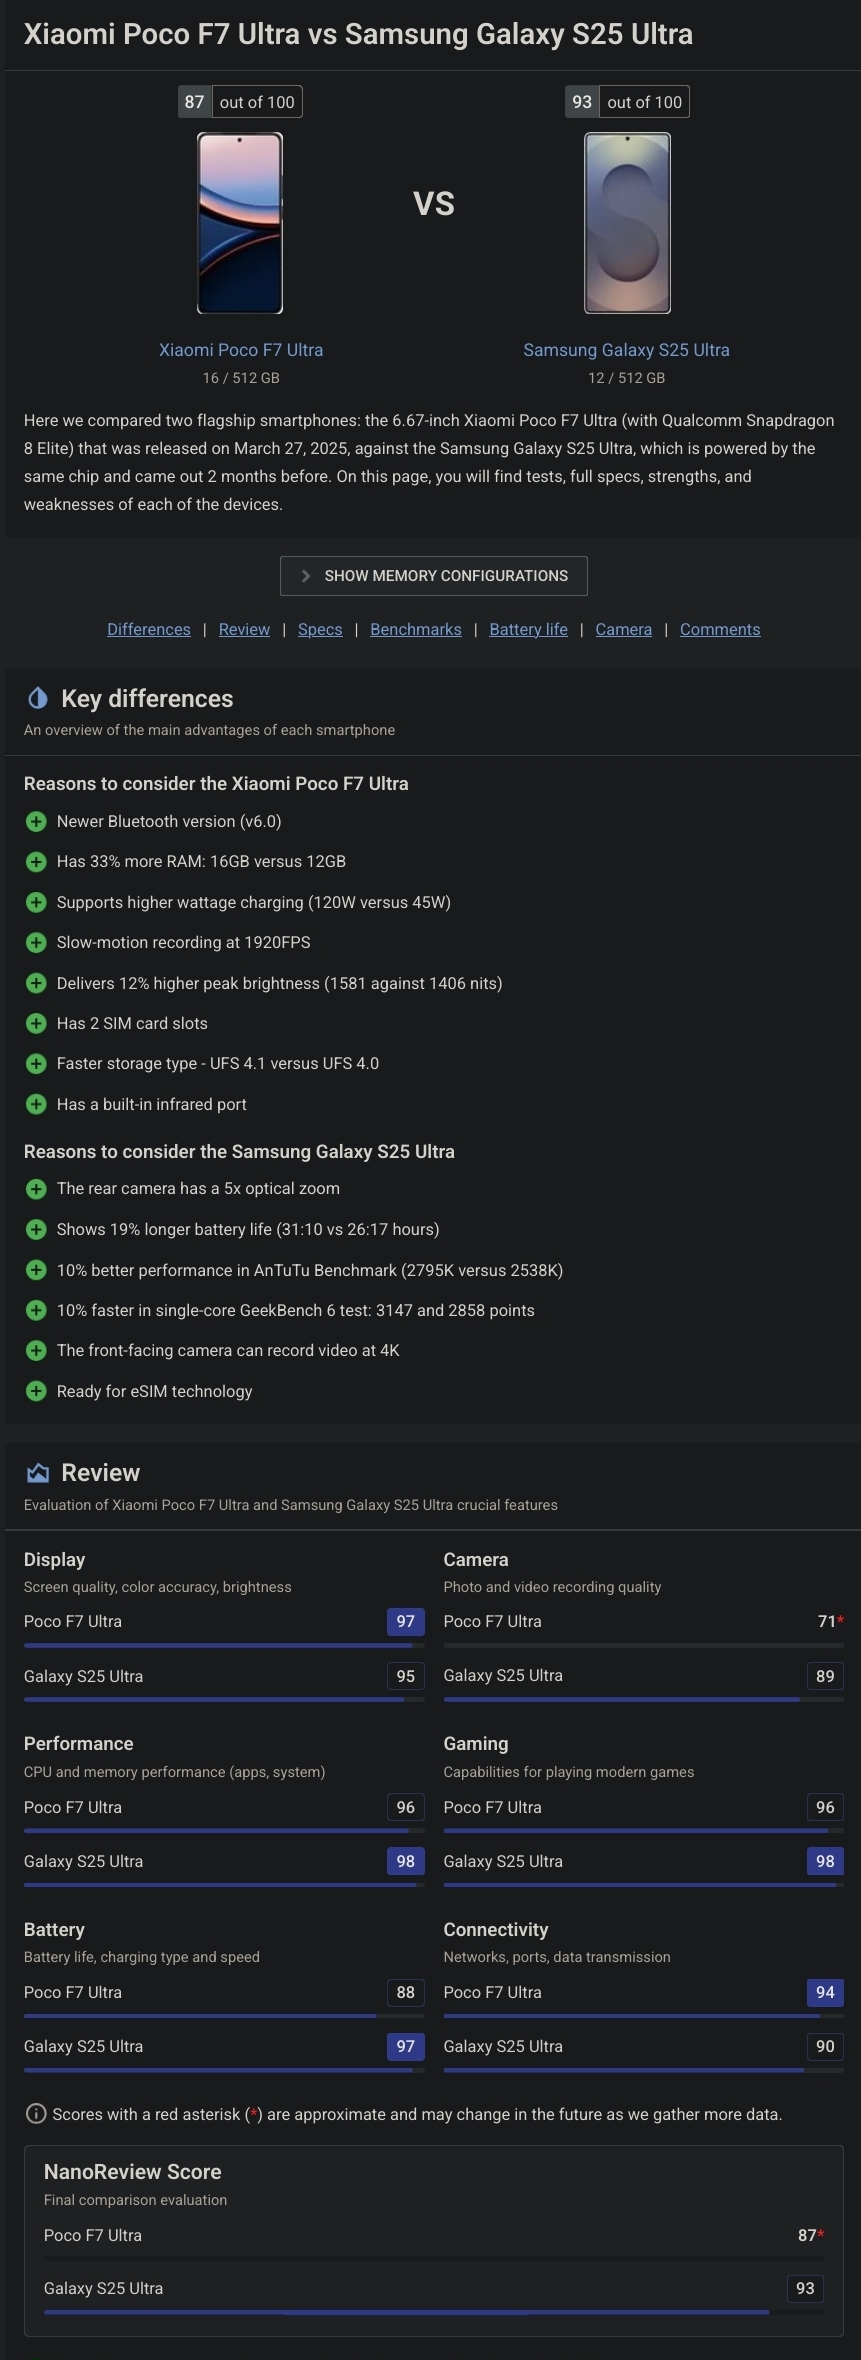Screen dimensions: 861x2360
Task: Click the Key differences droplet icon
Action: 38,698
